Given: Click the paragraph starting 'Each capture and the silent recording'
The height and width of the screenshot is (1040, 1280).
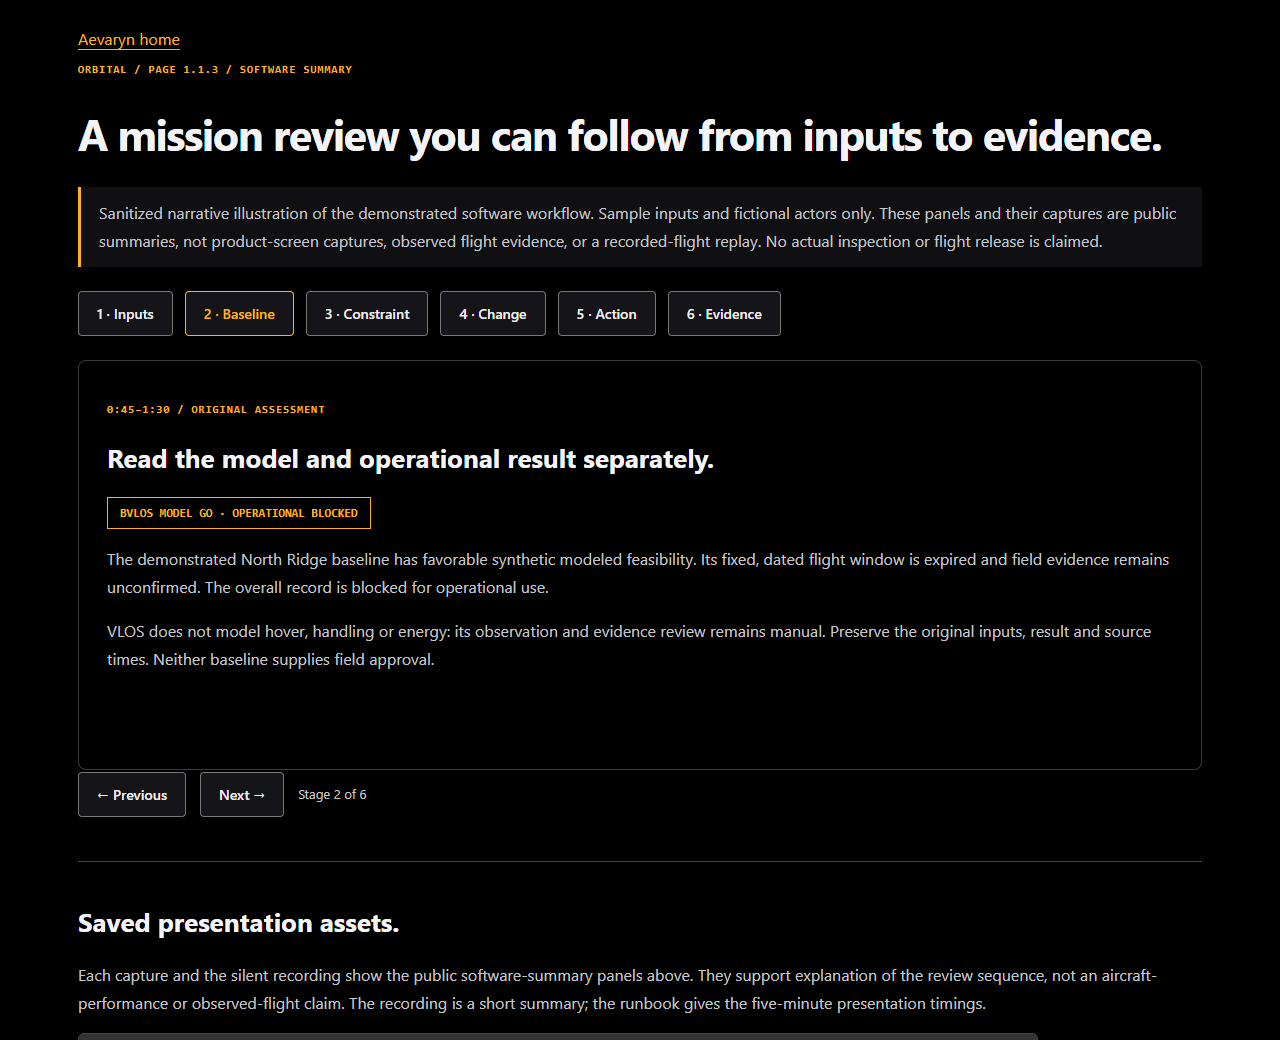Looking at the screenshot, I should (x=617, y=990).
